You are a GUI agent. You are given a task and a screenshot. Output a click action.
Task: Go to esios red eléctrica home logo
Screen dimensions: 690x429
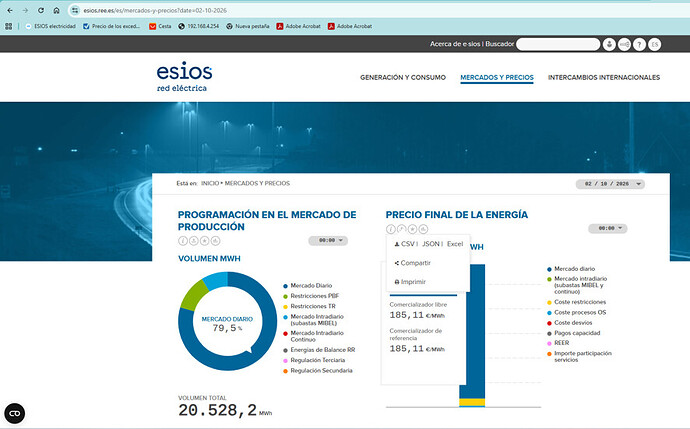(184, 77)
